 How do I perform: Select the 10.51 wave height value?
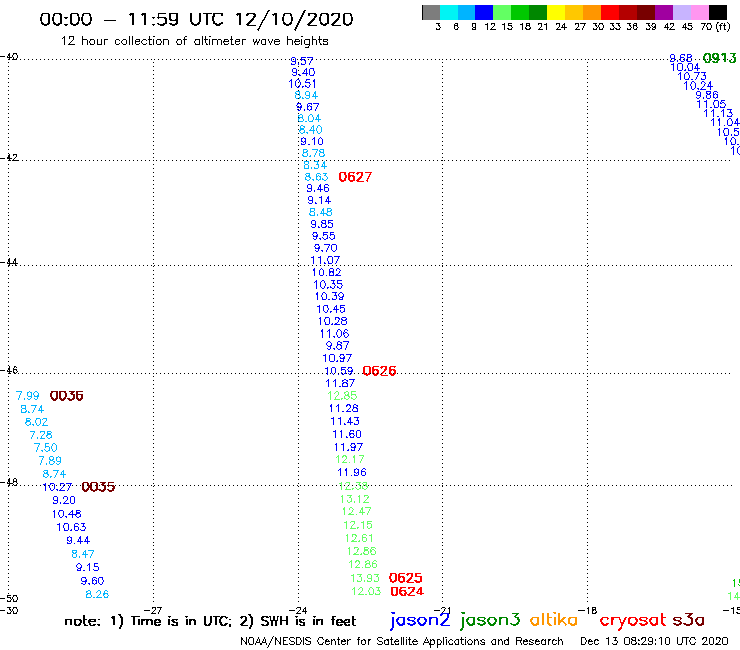302,84
